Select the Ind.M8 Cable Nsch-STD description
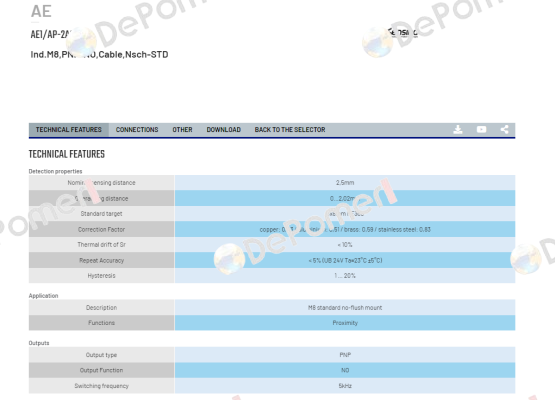This screenshot has height=400, width=555. 99,55
